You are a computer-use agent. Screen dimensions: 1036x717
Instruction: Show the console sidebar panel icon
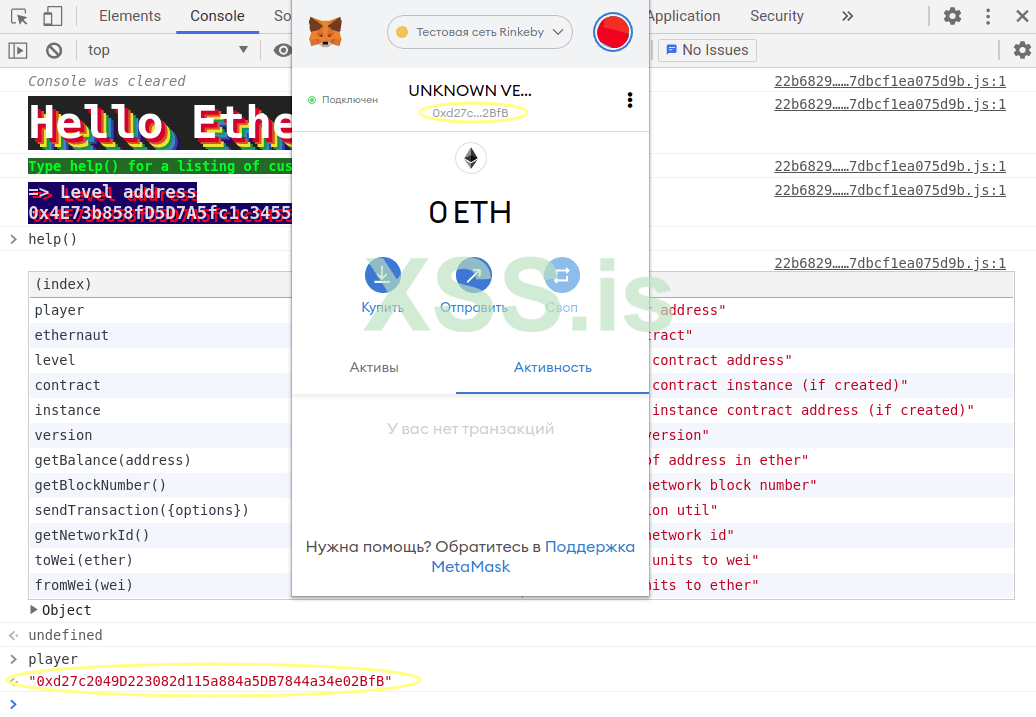[18, 50]
